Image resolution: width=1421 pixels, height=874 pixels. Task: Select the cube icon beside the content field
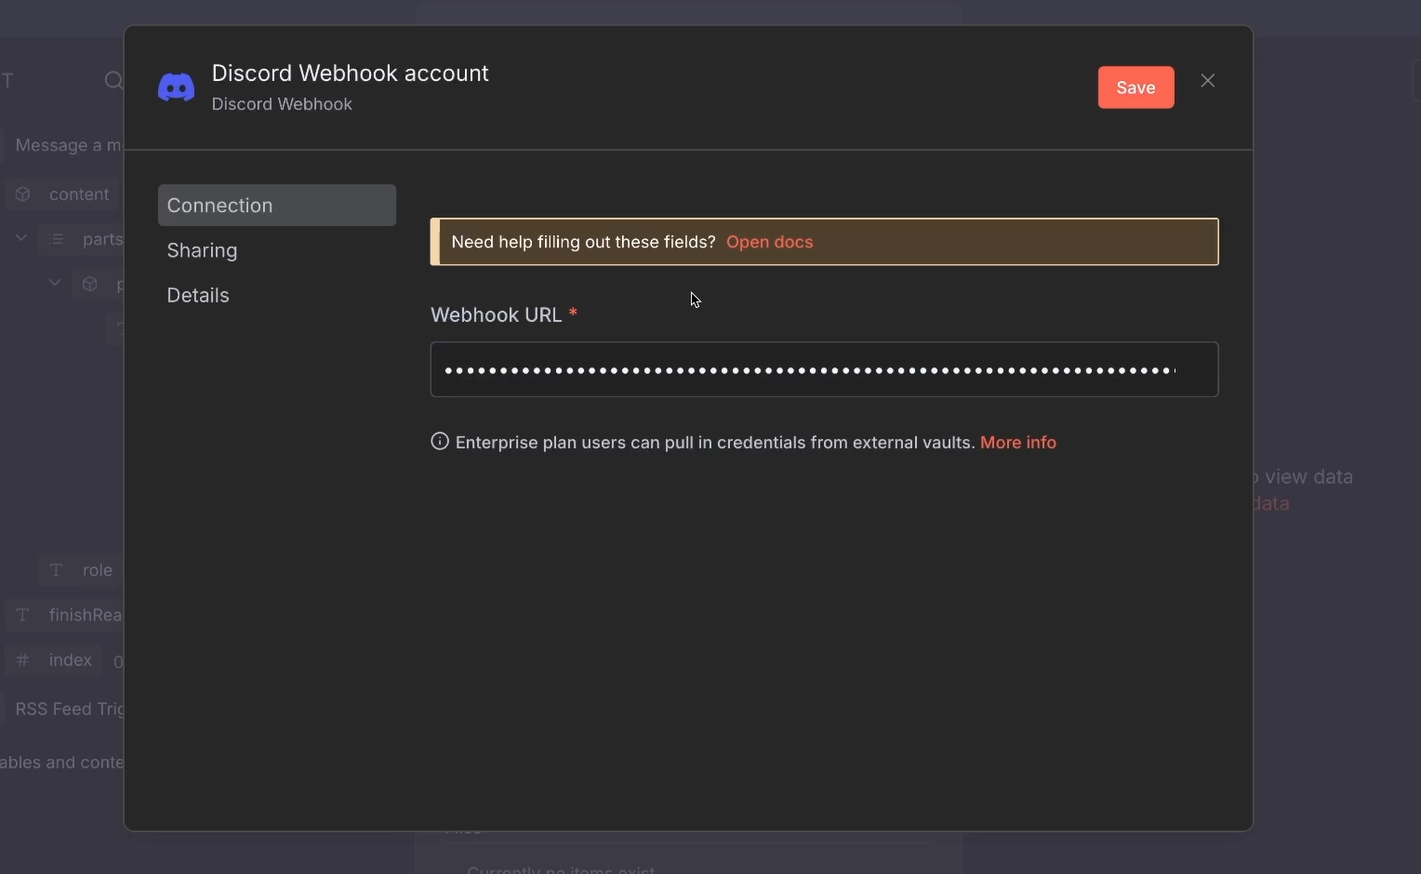22,193
